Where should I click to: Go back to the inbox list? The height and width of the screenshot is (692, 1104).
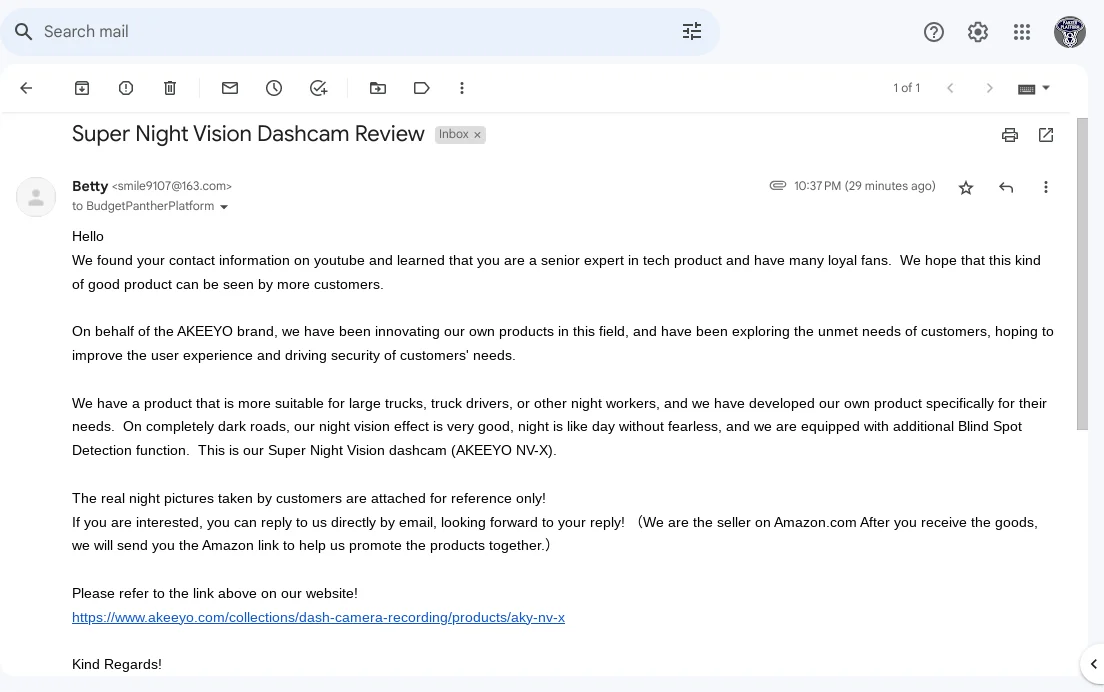(x=26, y=88)
